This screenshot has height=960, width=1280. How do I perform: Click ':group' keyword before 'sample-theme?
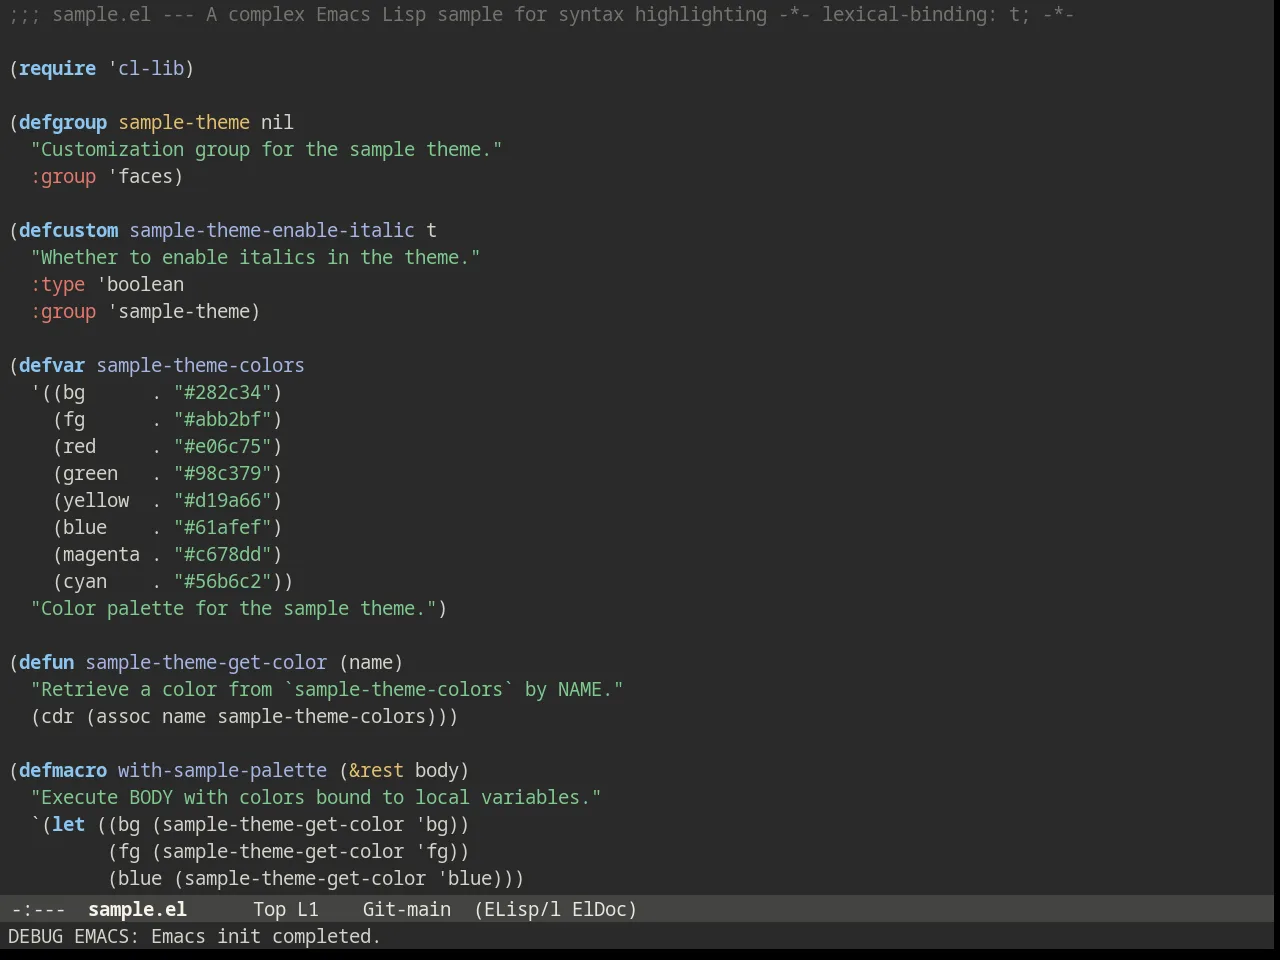coord(63,311)
